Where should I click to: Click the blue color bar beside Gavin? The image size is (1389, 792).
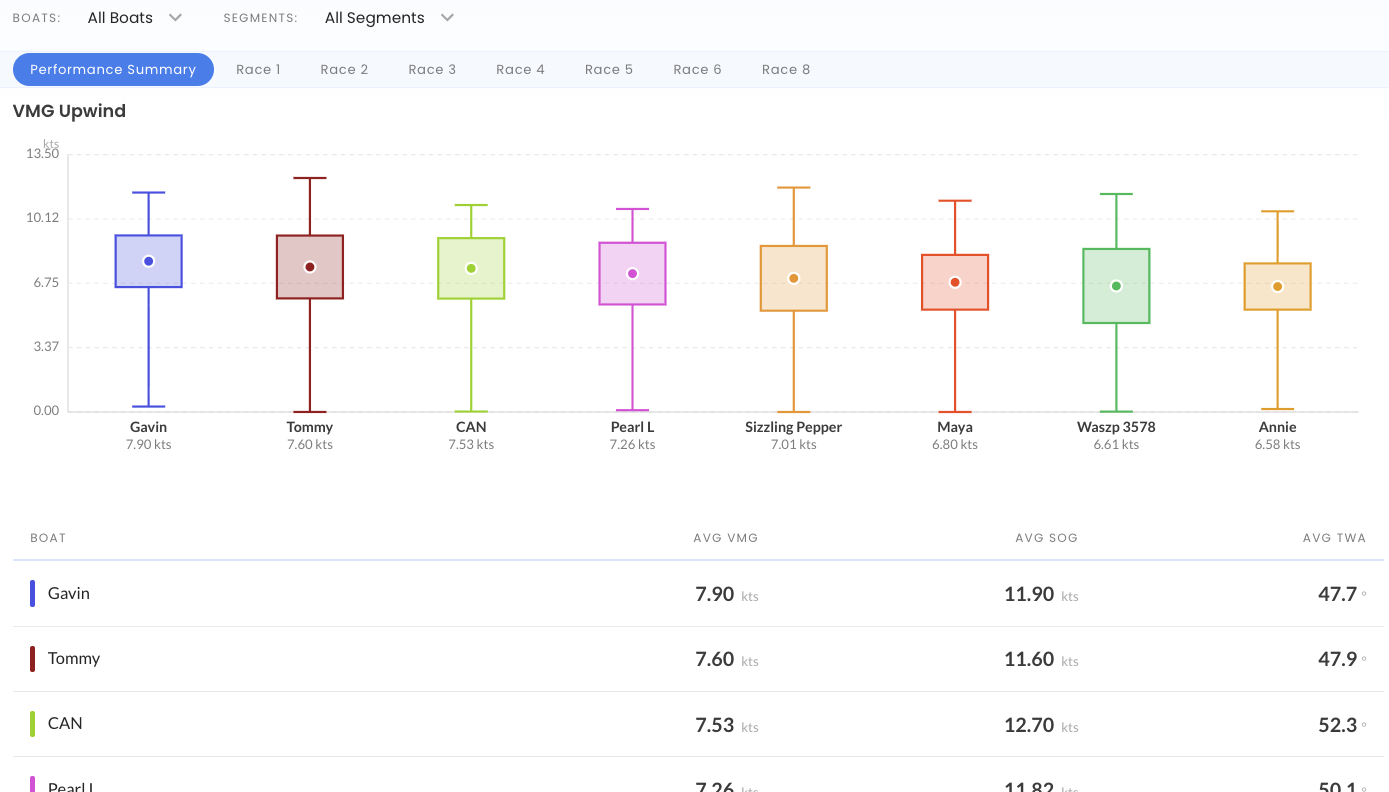(x=33, y=594)
